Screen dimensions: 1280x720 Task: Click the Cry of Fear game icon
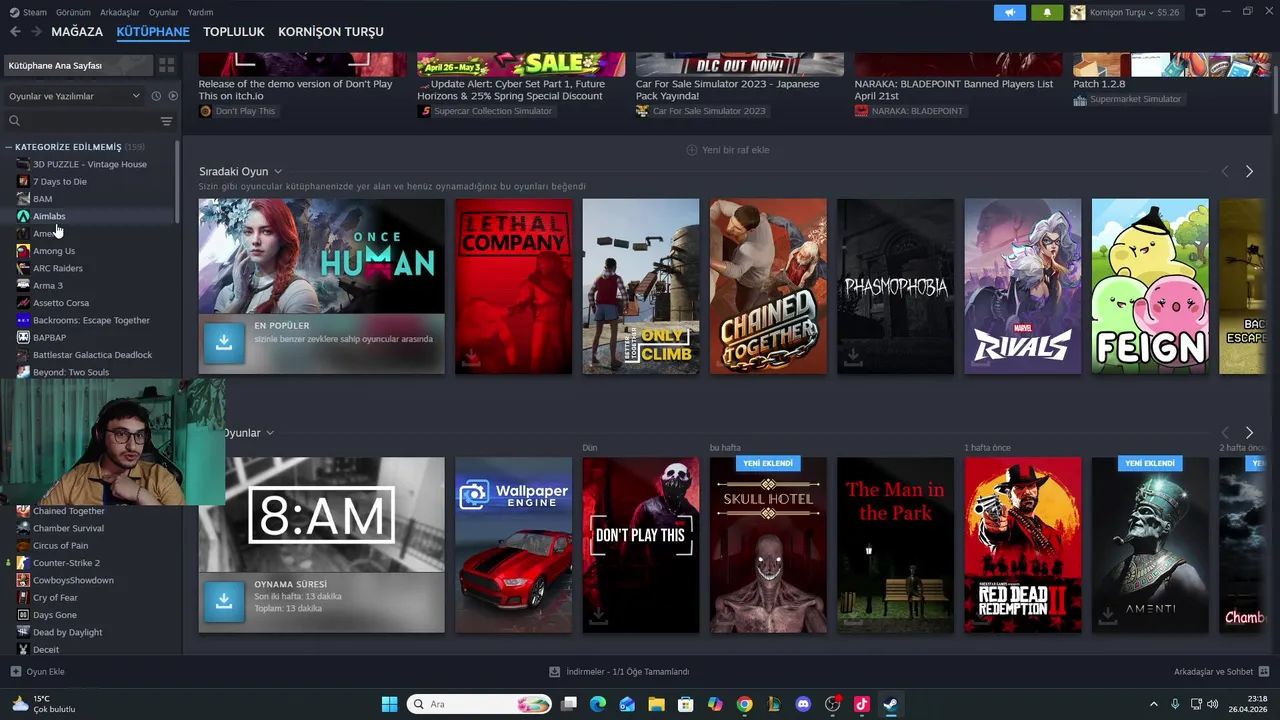[x=23, y=598]
